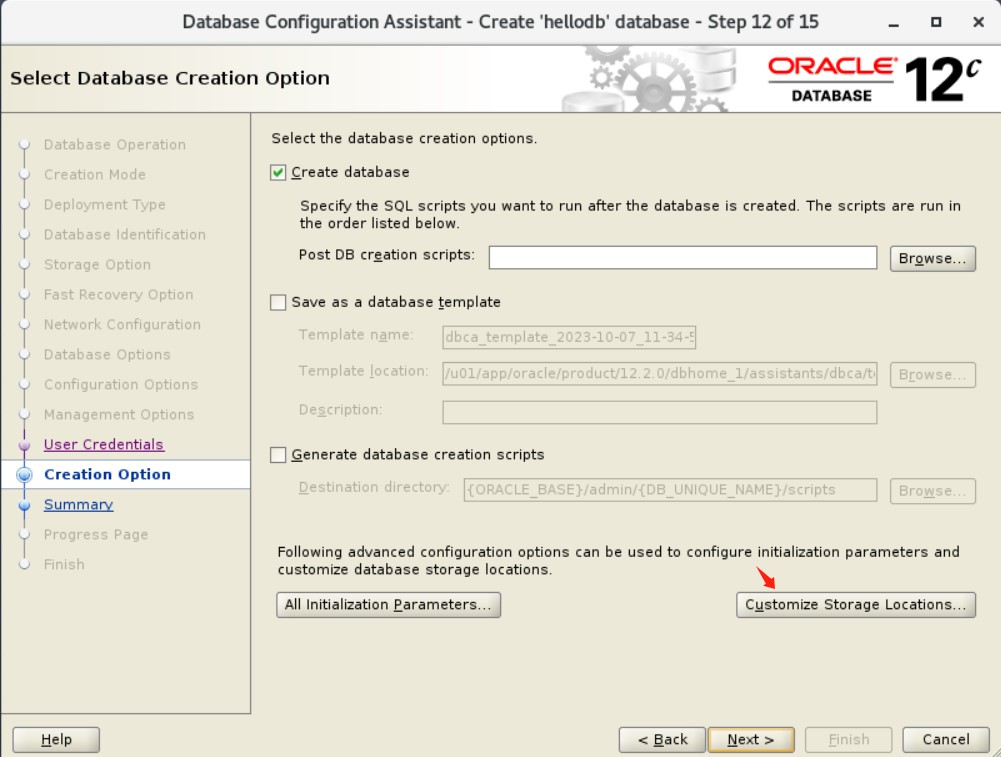Viewport: 1001px width, 757px height.
Task: Click the greyed-out Finish button
Action: 848,740
